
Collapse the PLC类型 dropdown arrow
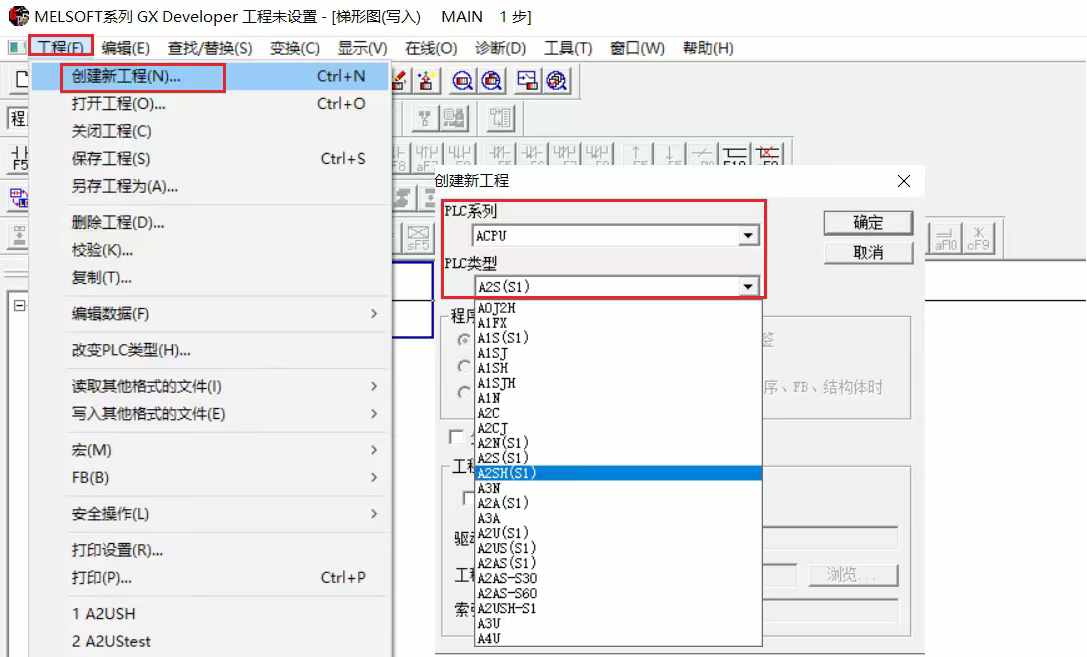coord(747,287)
